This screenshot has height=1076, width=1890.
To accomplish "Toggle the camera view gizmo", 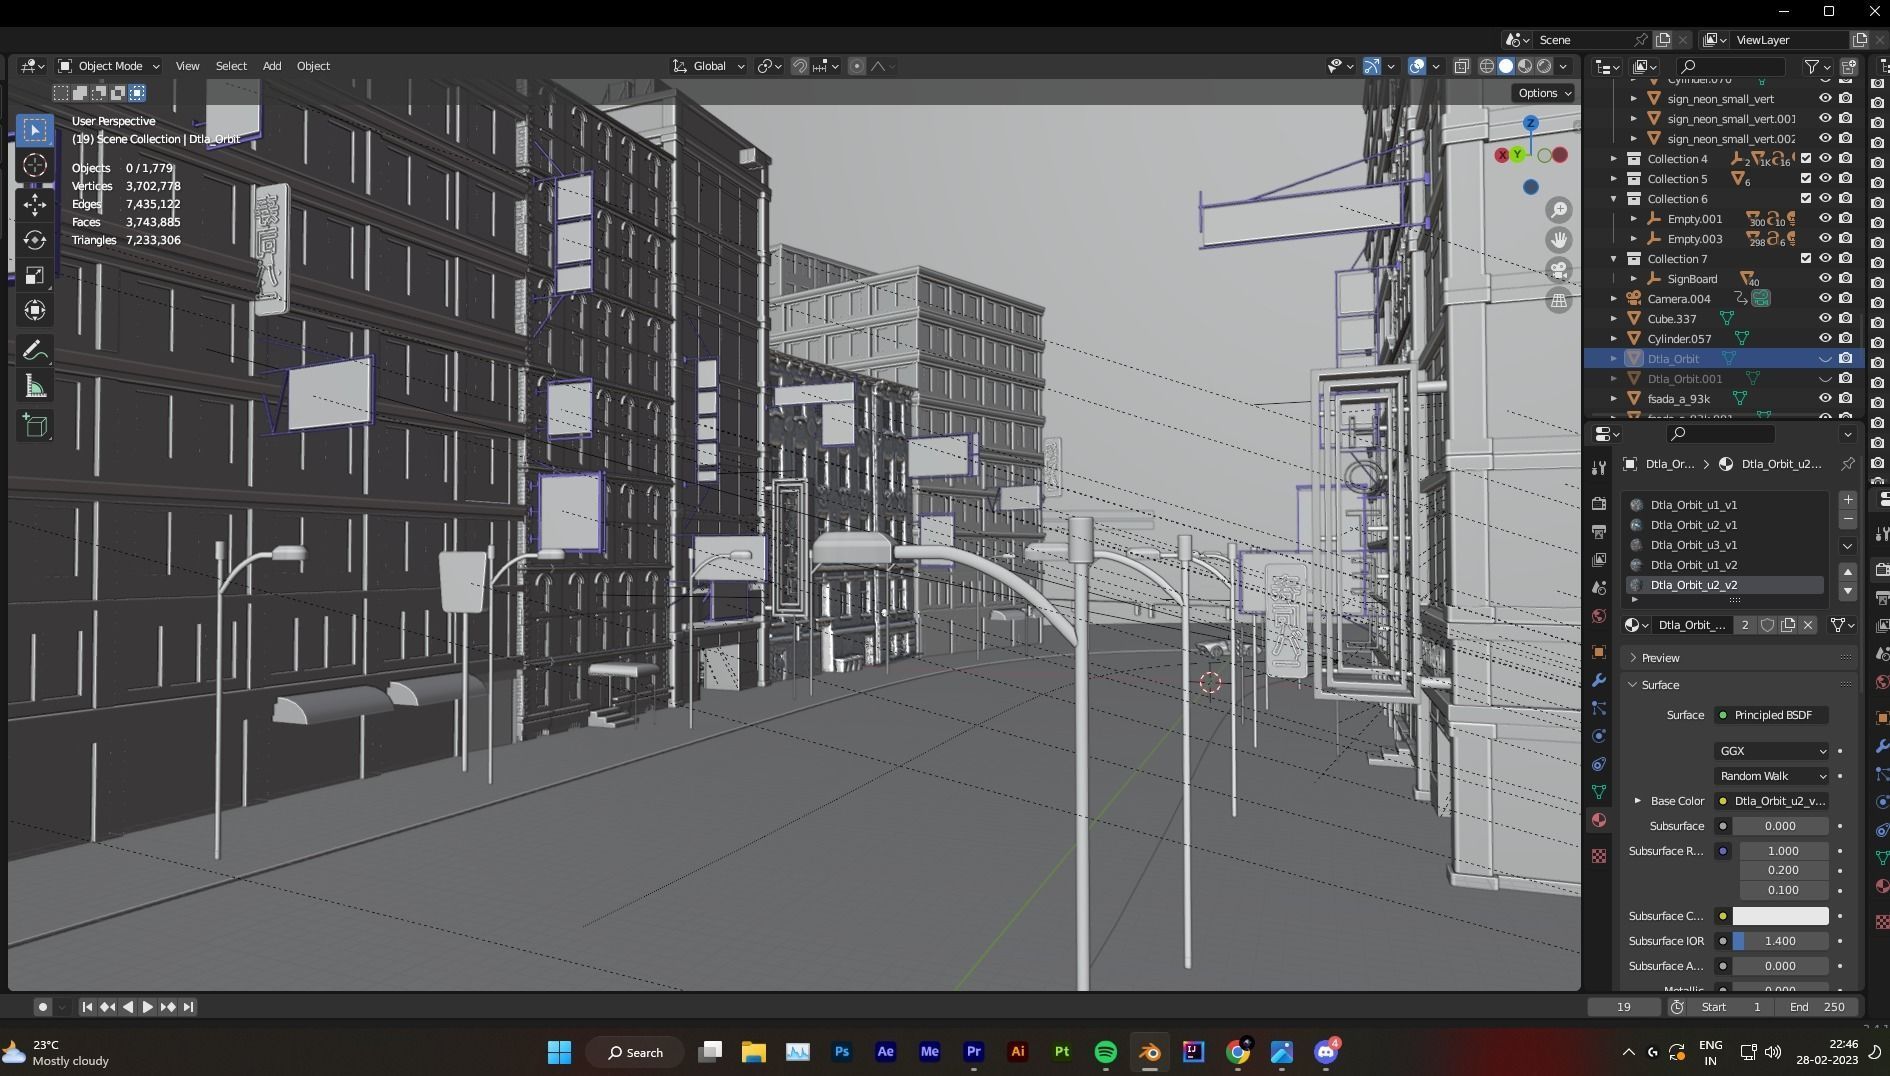I will pyautogui.click(x=1559, y=270).
